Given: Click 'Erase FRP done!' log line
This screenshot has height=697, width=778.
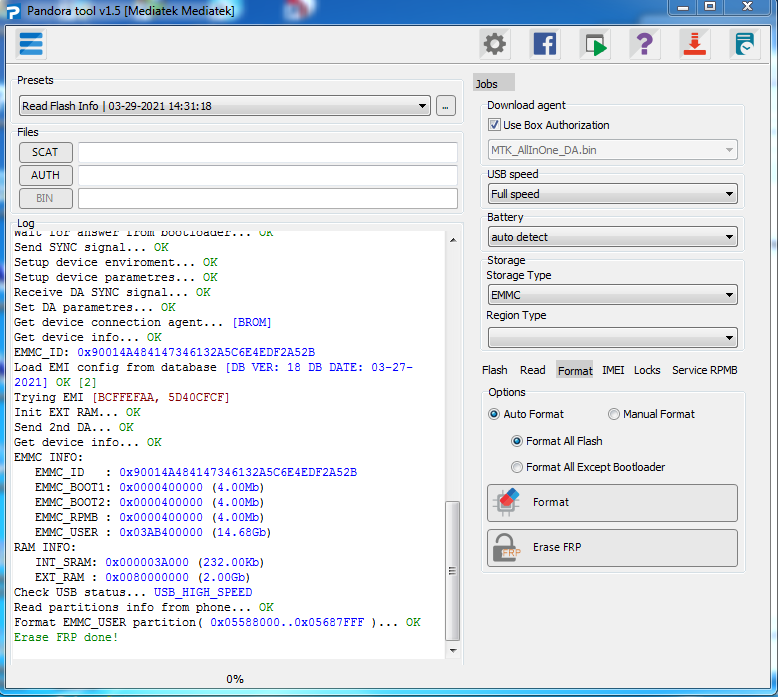Looking at the screenshot, I should (66, 637).
